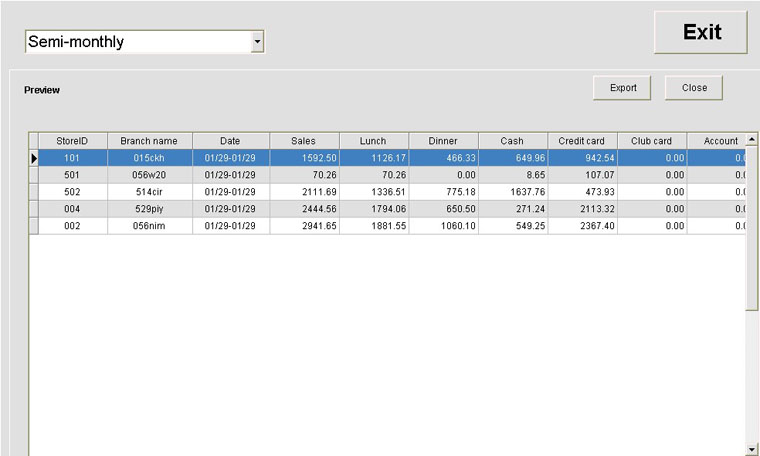Click the Date column header
Viewport: 760px width, 456px height.
tap(231, 141)
